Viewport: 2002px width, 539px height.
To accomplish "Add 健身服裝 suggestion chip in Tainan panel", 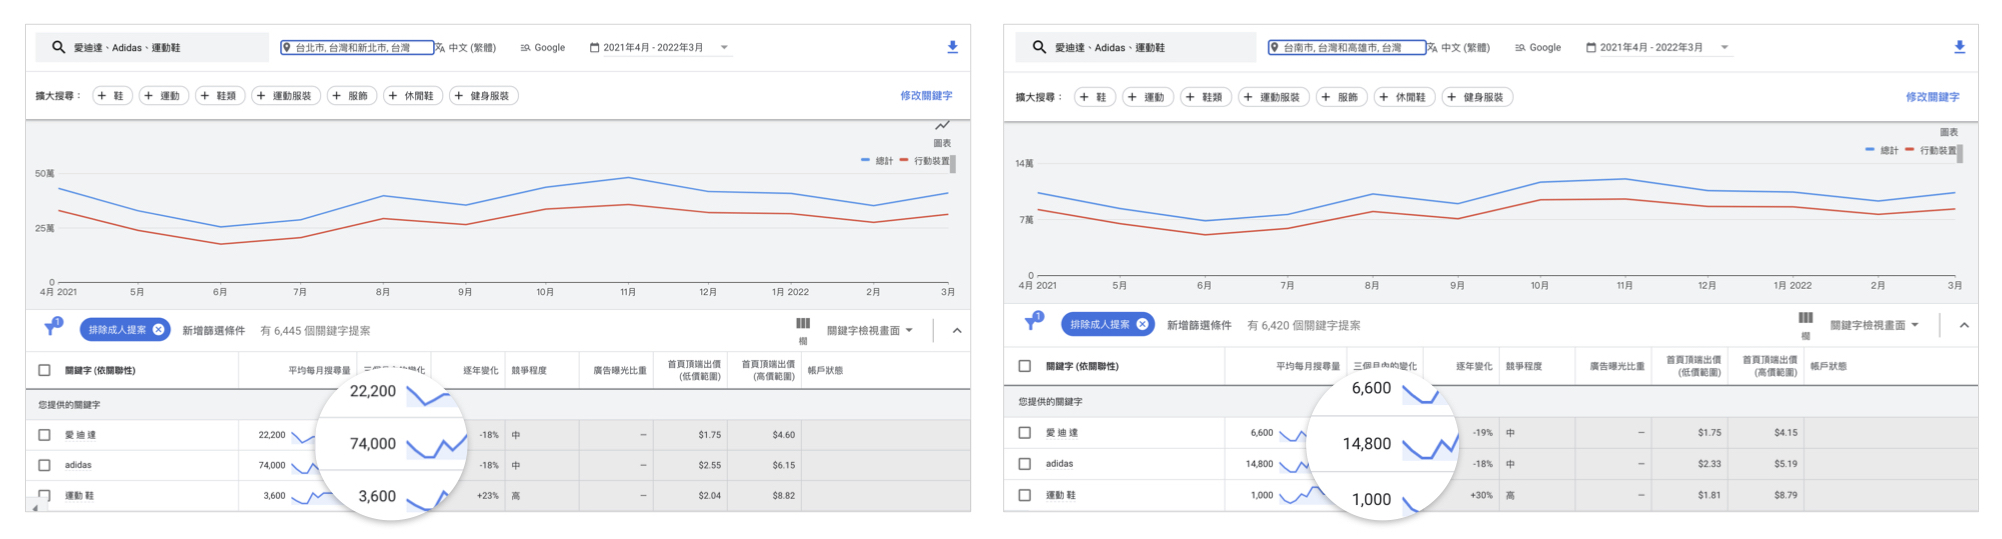I will coord(1476,97).
